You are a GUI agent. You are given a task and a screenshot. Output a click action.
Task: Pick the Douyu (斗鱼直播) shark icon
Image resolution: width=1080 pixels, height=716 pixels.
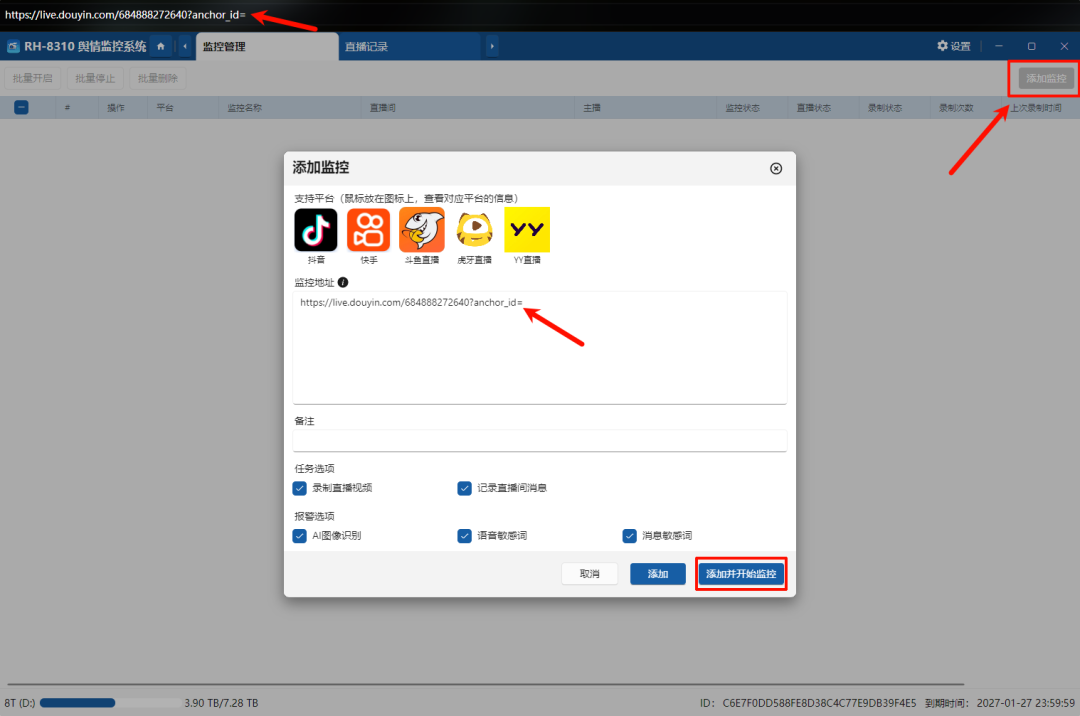point(422,230)
